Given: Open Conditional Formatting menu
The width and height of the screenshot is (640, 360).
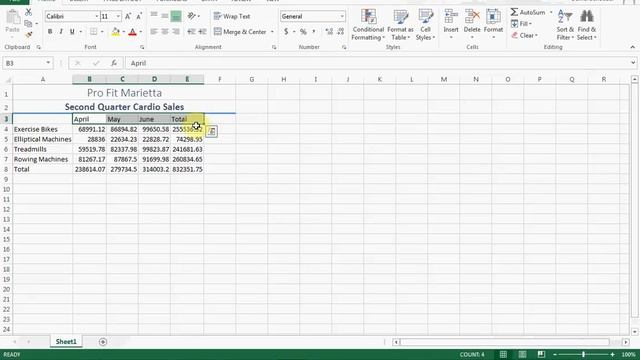Looking at the screenshot, I should point(368,24).
